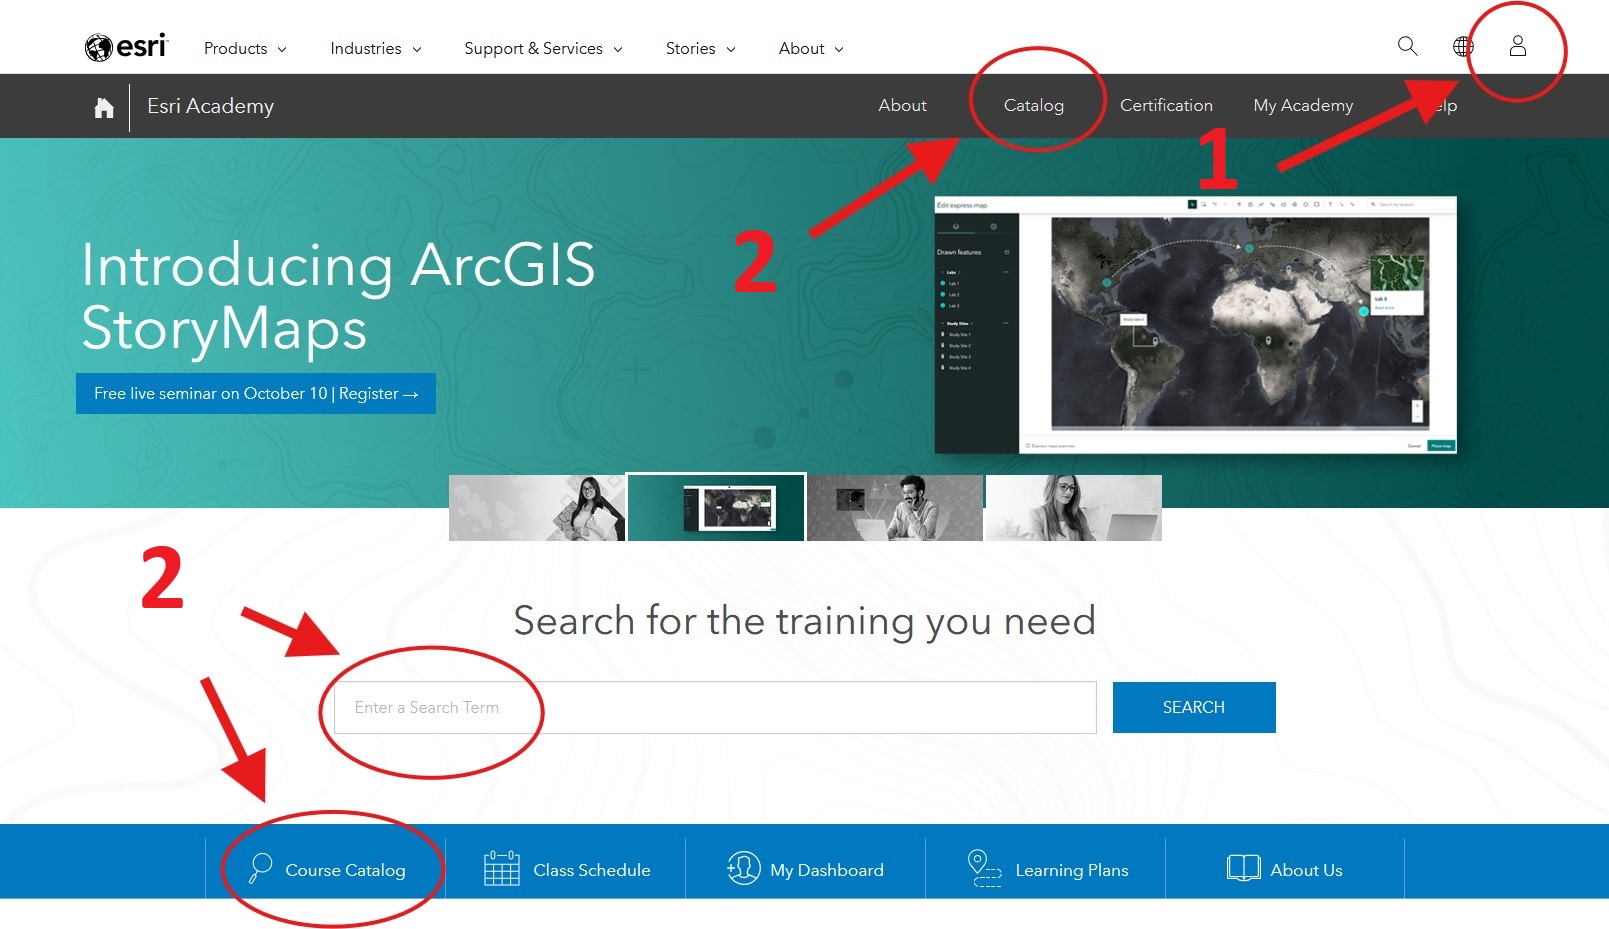Image resolution: width=1609 pixels, height=929 pixels.
Task: Open Certification in the Academy bar
Action: [x=1166, y=105]
